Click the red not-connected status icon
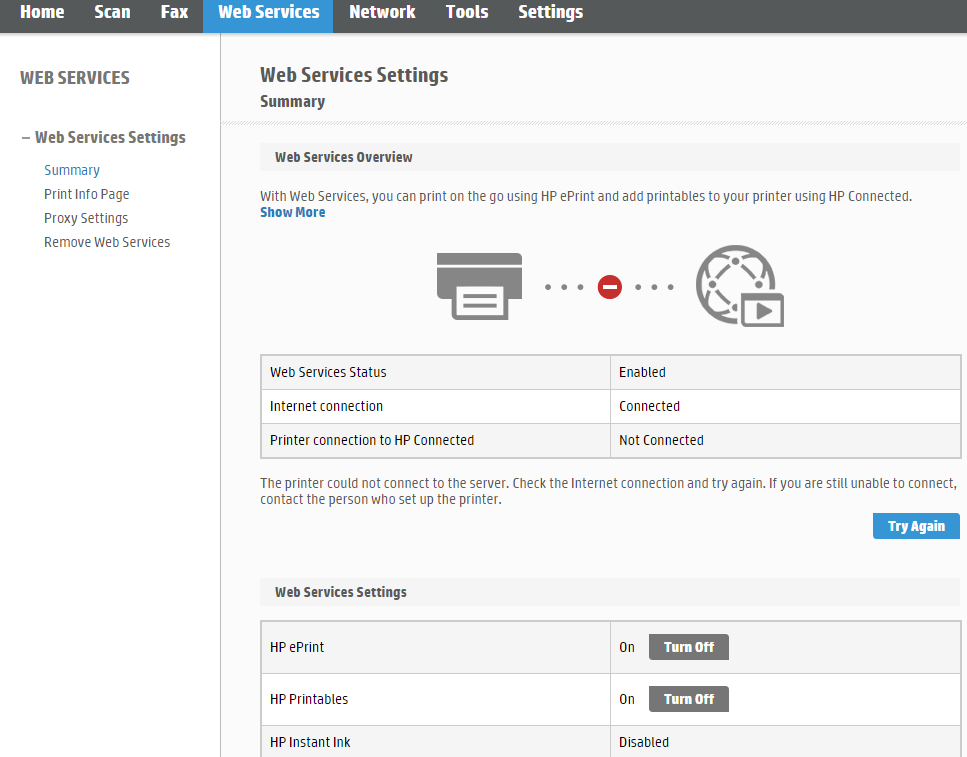967x757 pixels. click(x=609, y=287)
